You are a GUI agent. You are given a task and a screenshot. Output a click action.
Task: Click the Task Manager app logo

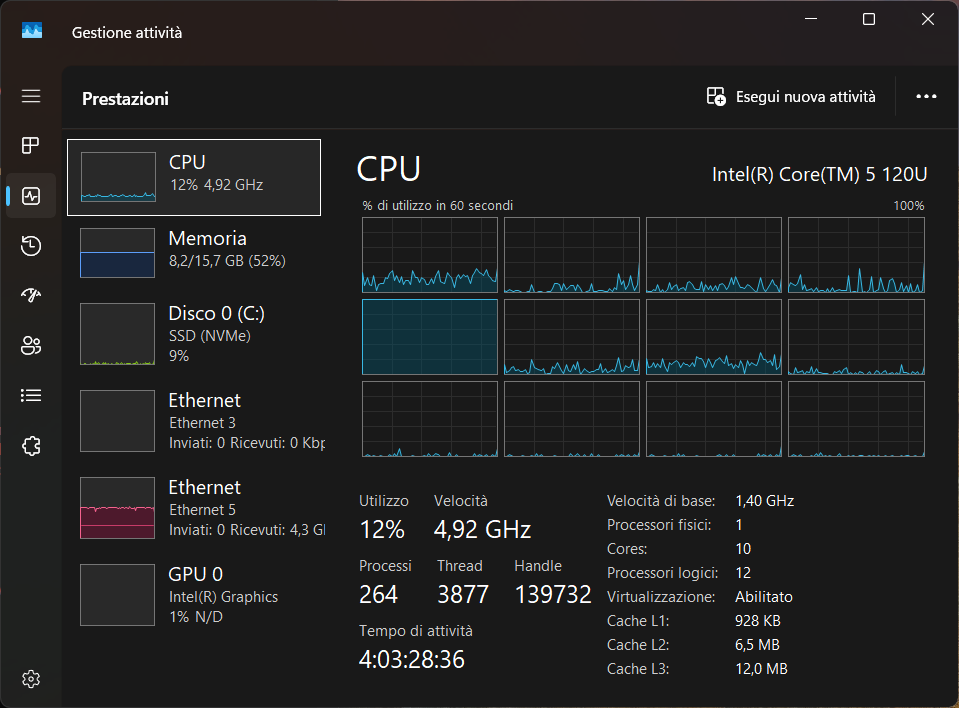pyautogui.click(x=32, y=30)
